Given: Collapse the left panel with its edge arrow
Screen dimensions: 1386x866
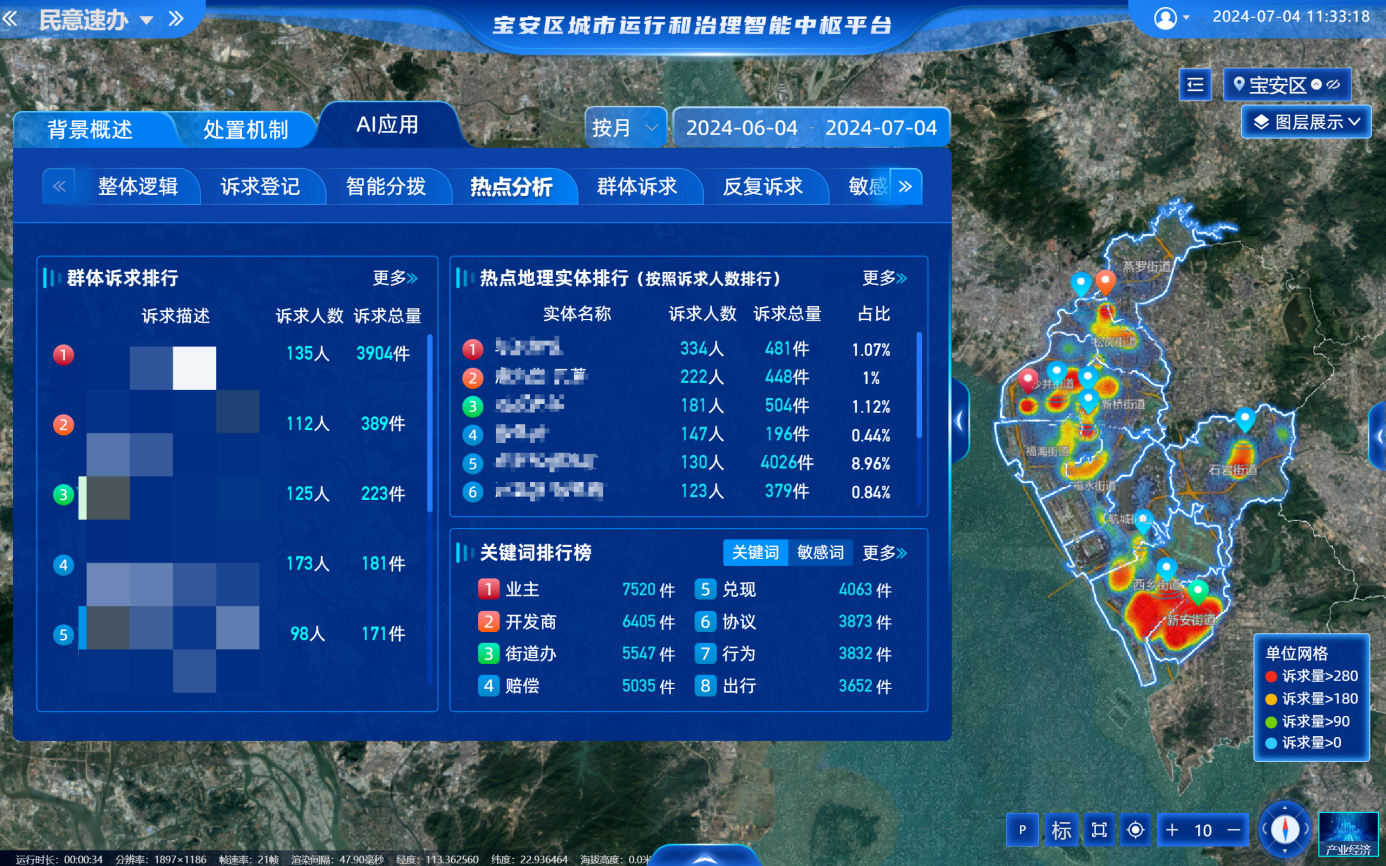Looking at the screenshot, I should (x=960, y=420).
